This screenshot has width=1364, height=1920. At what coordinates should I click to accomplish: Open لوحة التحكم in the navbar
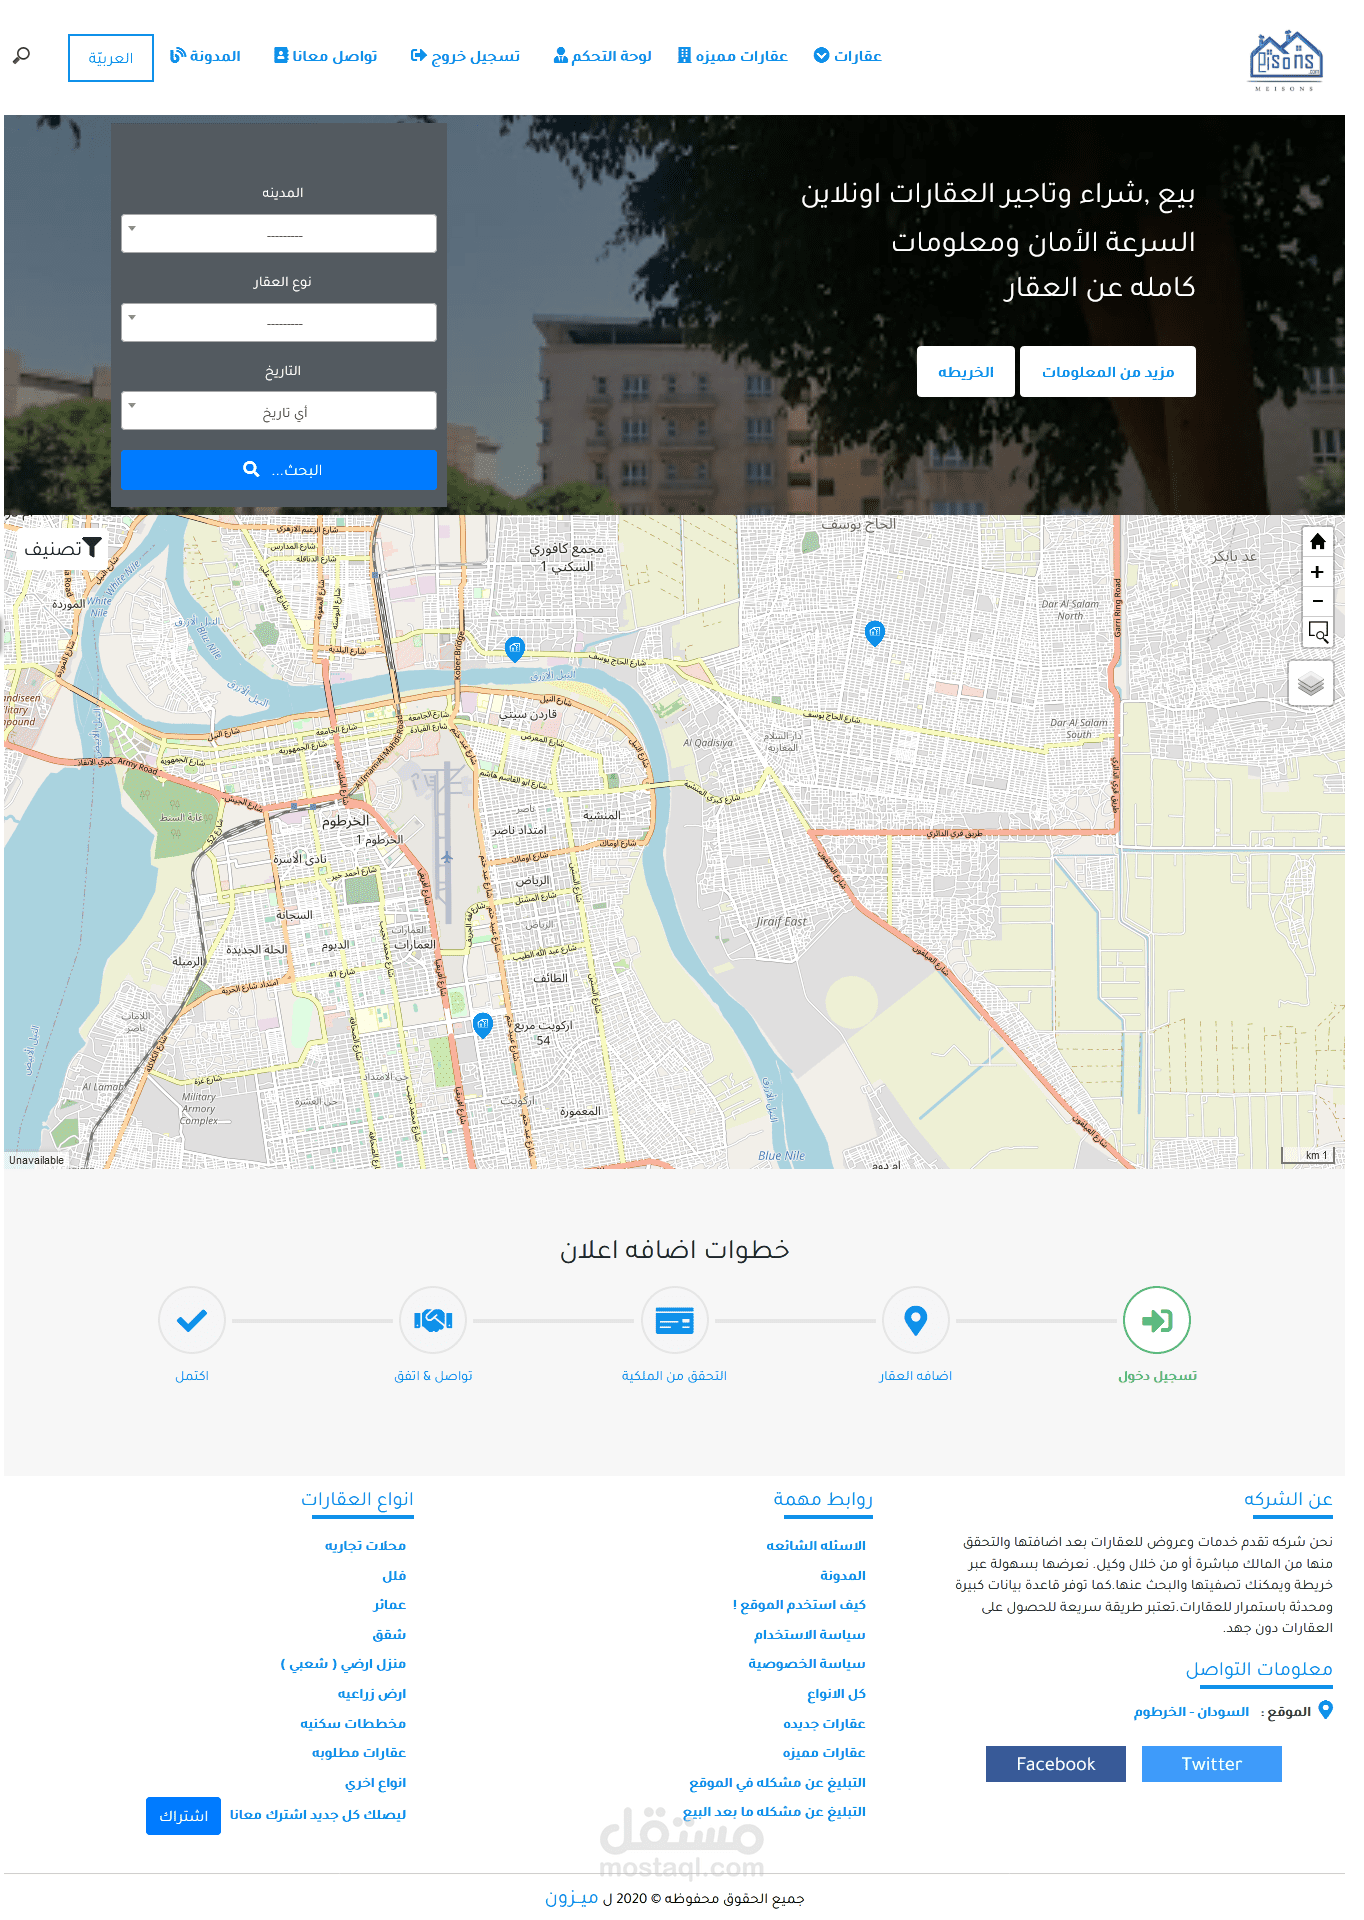(x=603, y=56)
